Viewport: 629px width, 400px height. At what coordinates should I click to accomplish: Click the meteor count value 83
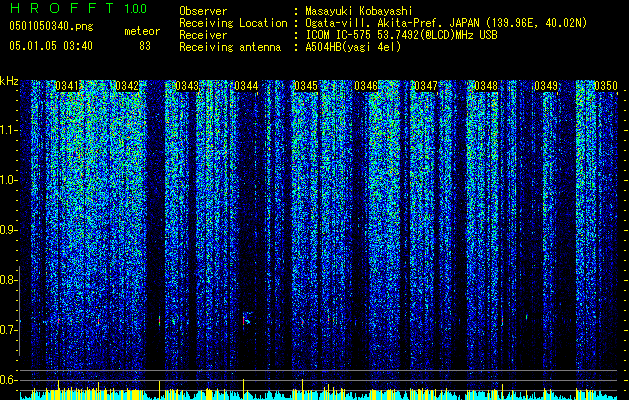(x=145, y=46)
